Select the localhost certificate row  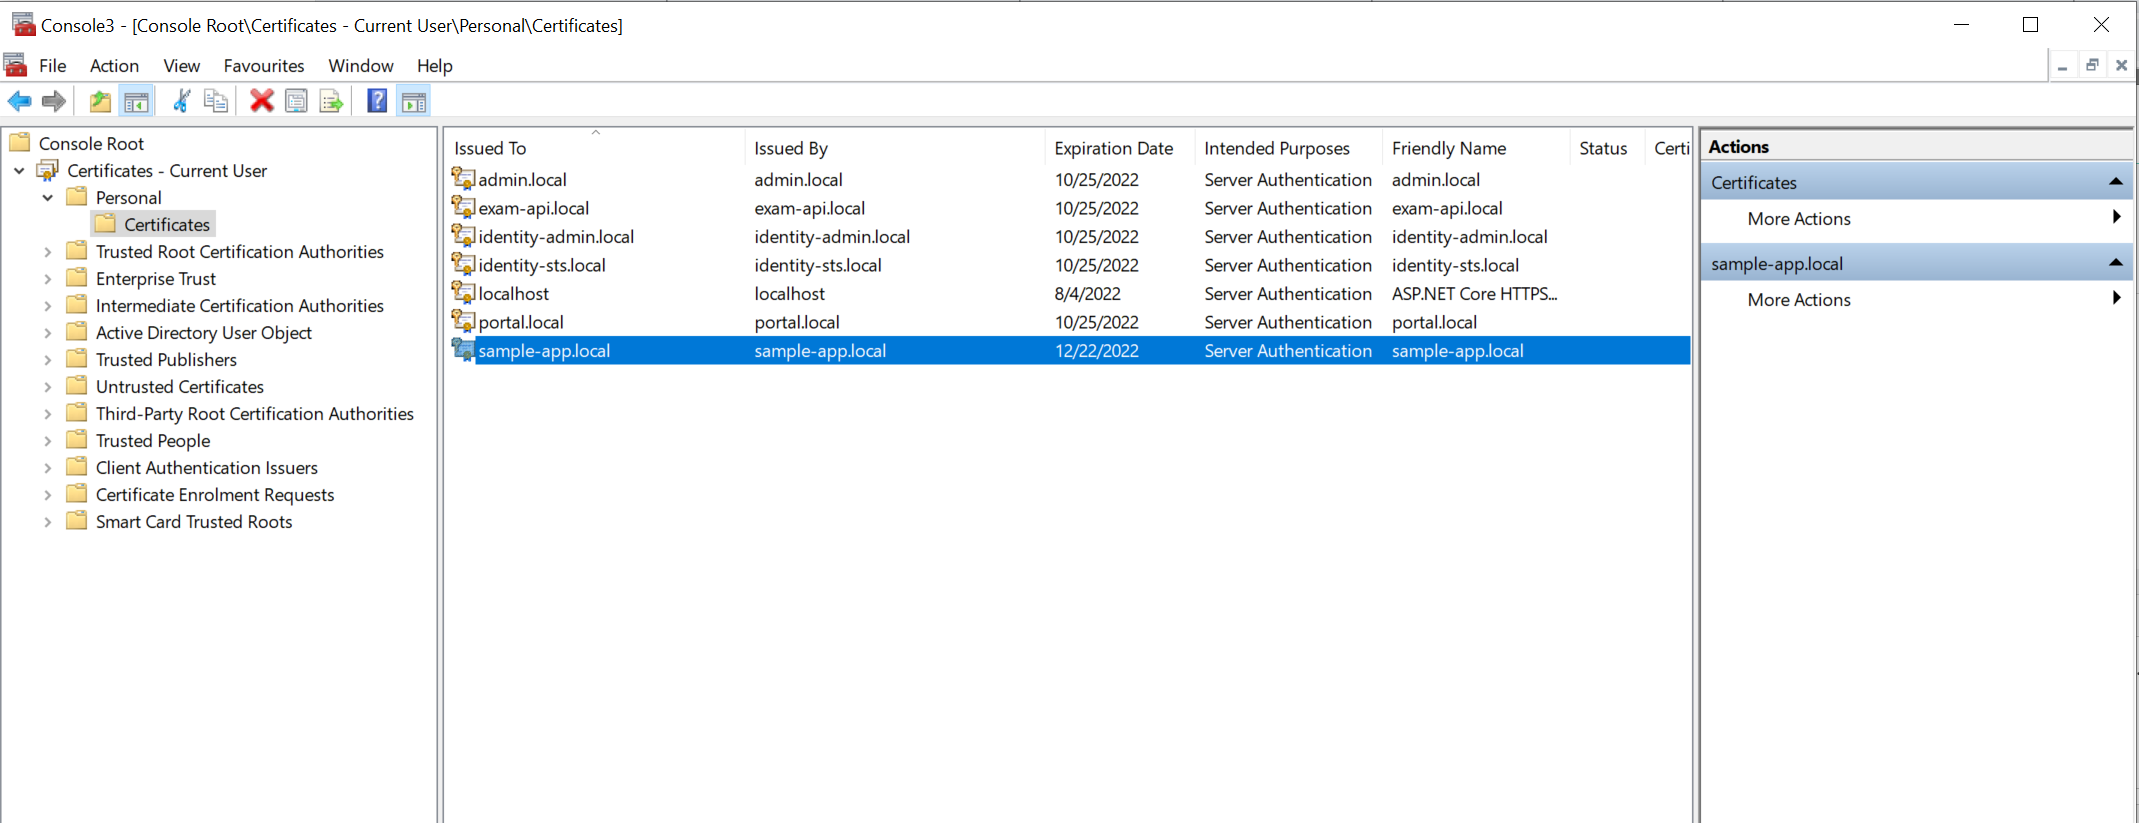point(513,294)
